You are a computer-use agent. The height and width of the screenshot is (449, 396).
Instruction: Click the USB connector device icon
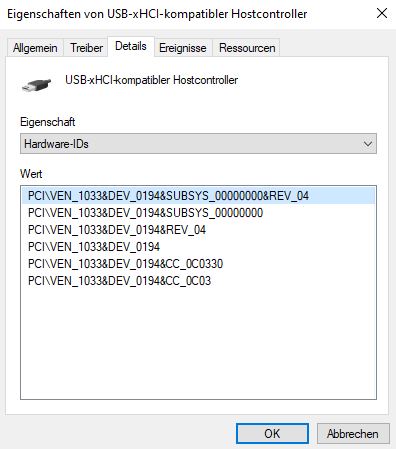coord(36,84)
